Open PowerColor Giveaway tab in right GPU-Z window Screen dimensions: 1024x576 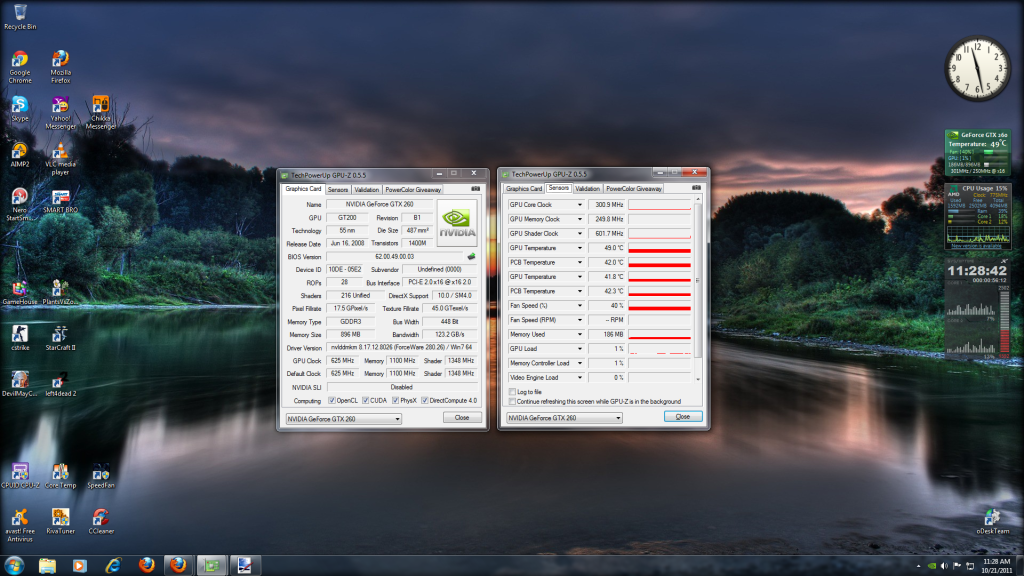(633, 189)
